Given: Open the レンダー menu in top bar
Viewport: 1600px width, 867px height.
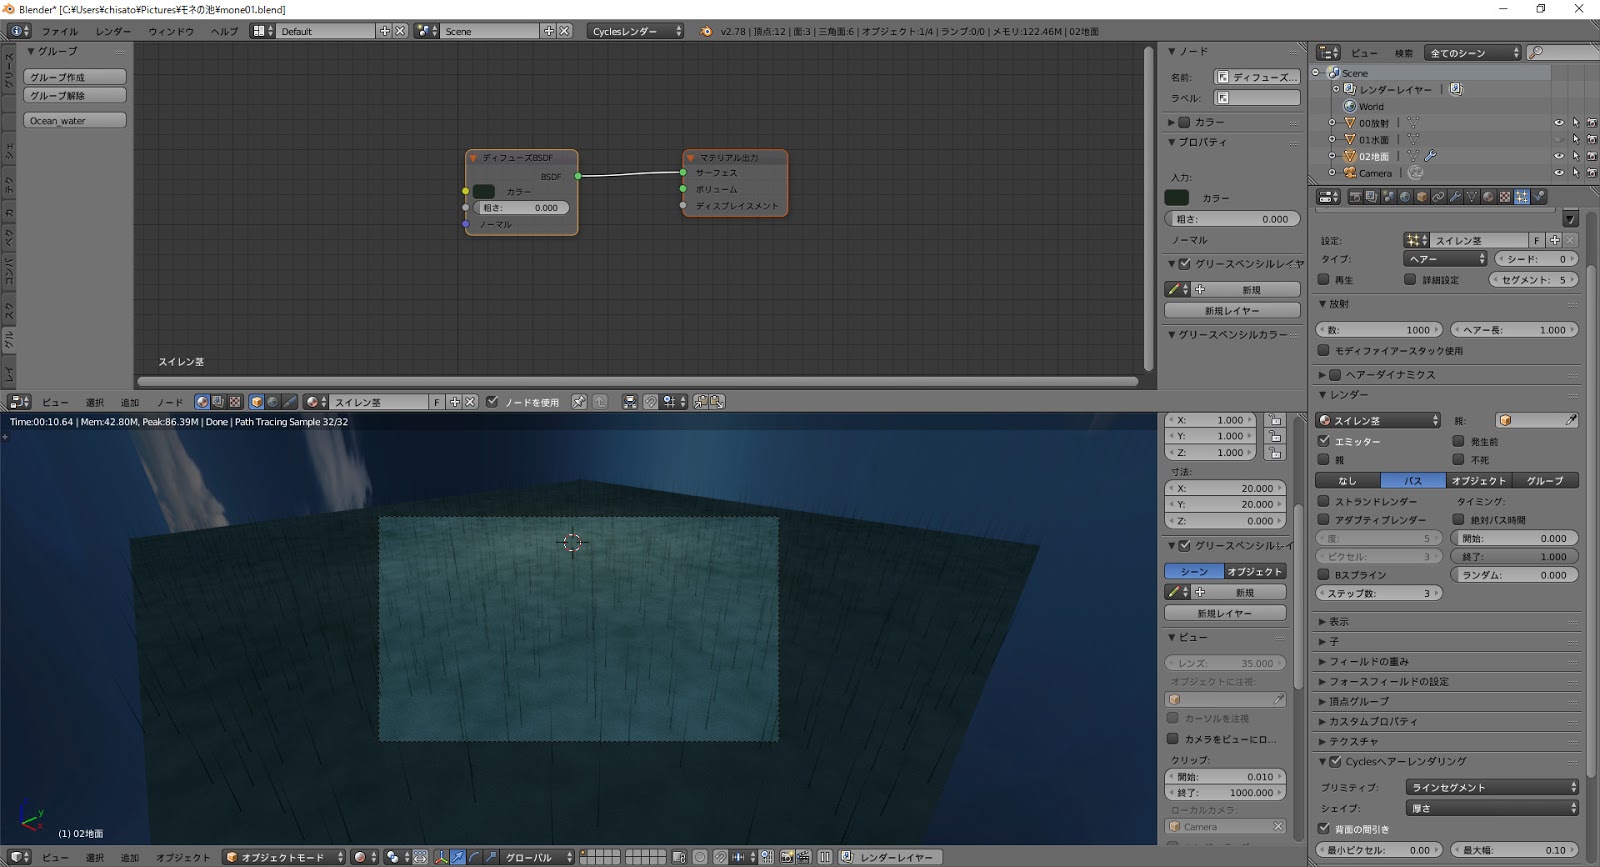Looking at the screenshot, I should pos(113,31).
